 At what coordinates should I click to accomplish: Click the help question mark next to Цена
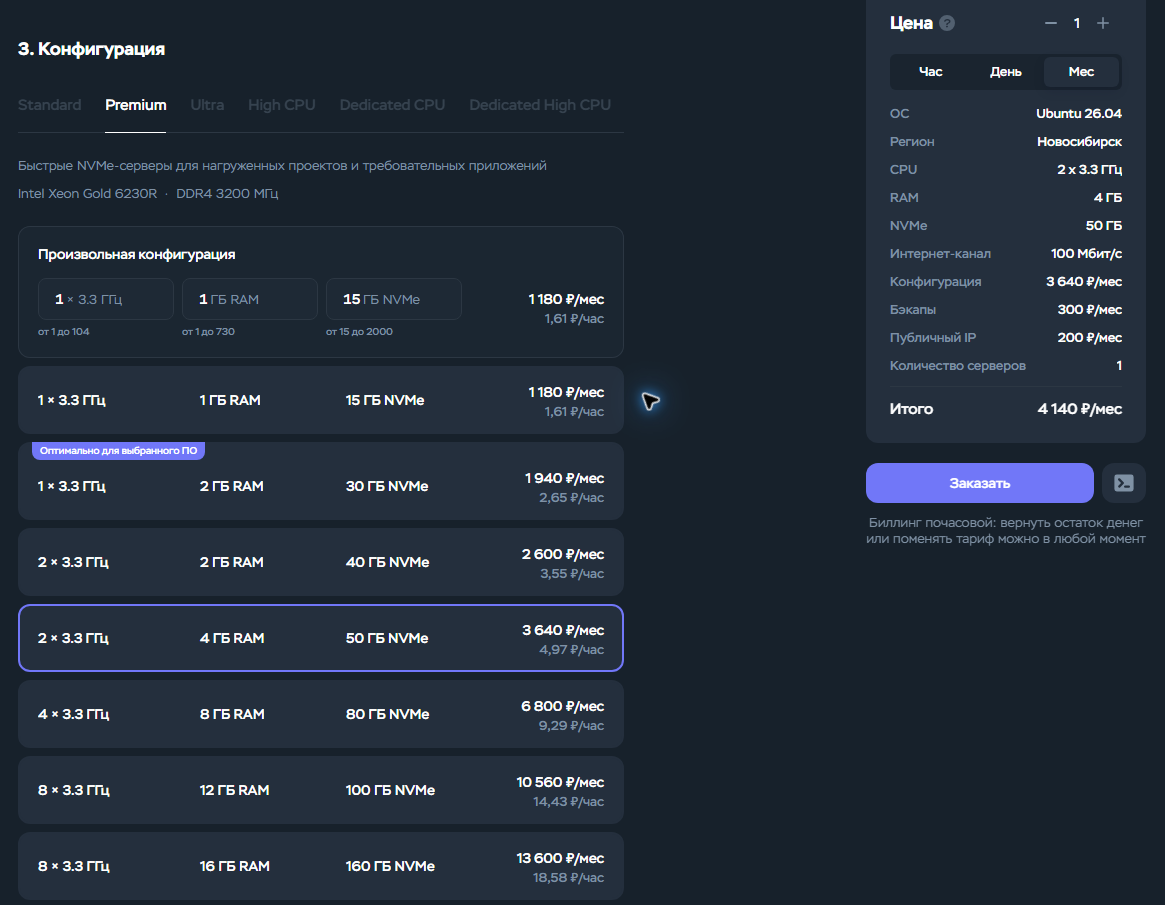coord(947,23)
